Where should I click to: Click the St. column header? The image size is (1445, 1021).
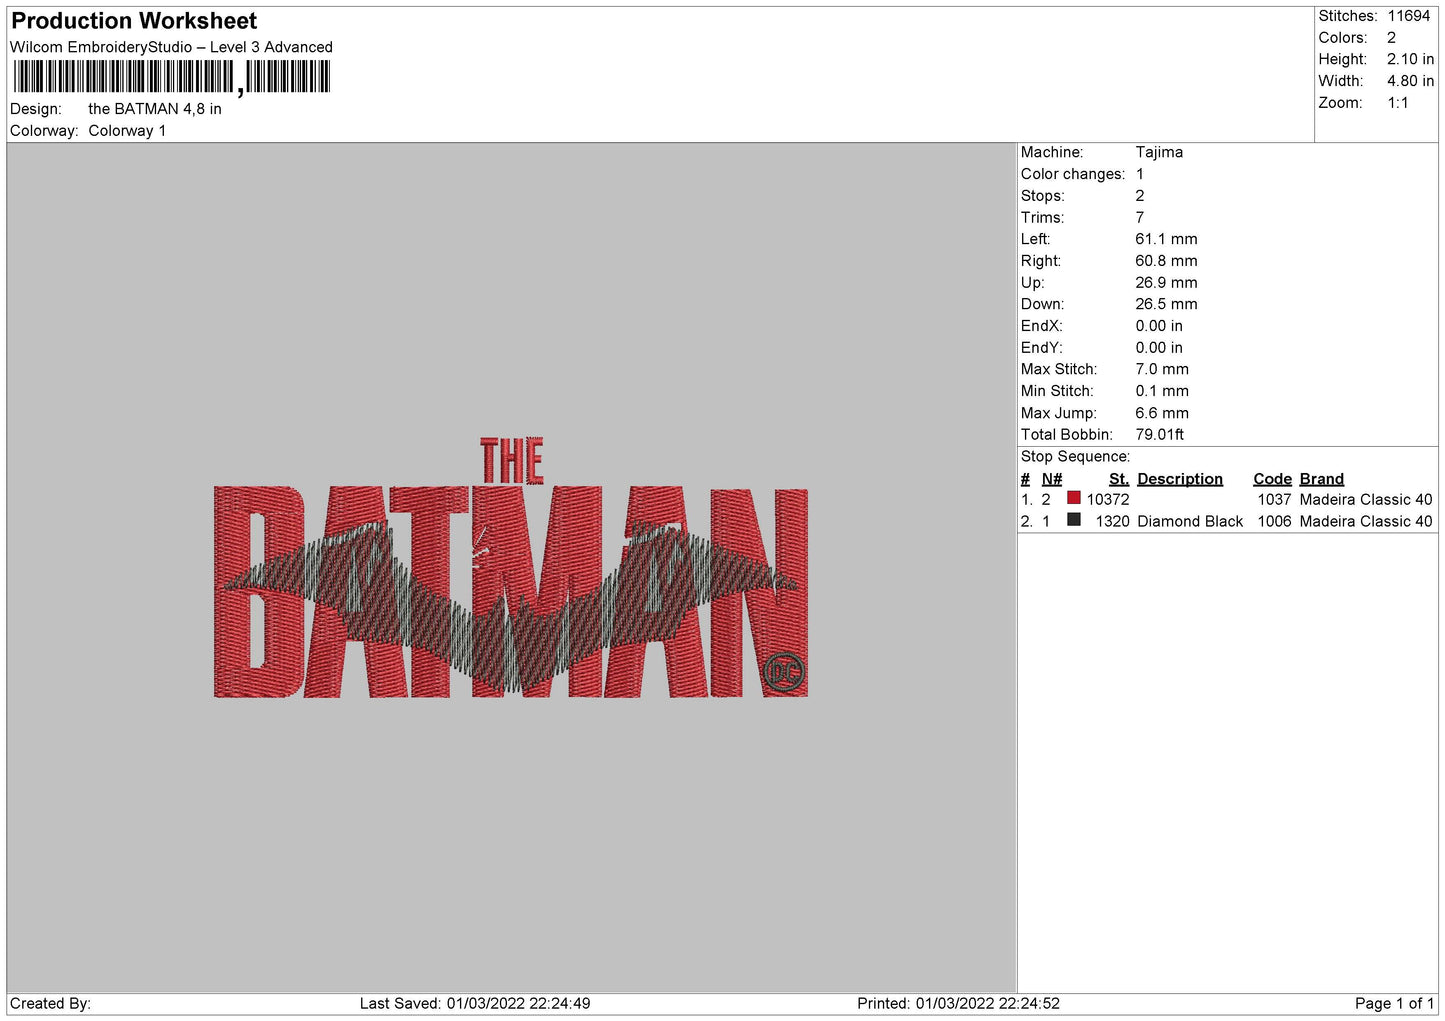point(1118,479)
